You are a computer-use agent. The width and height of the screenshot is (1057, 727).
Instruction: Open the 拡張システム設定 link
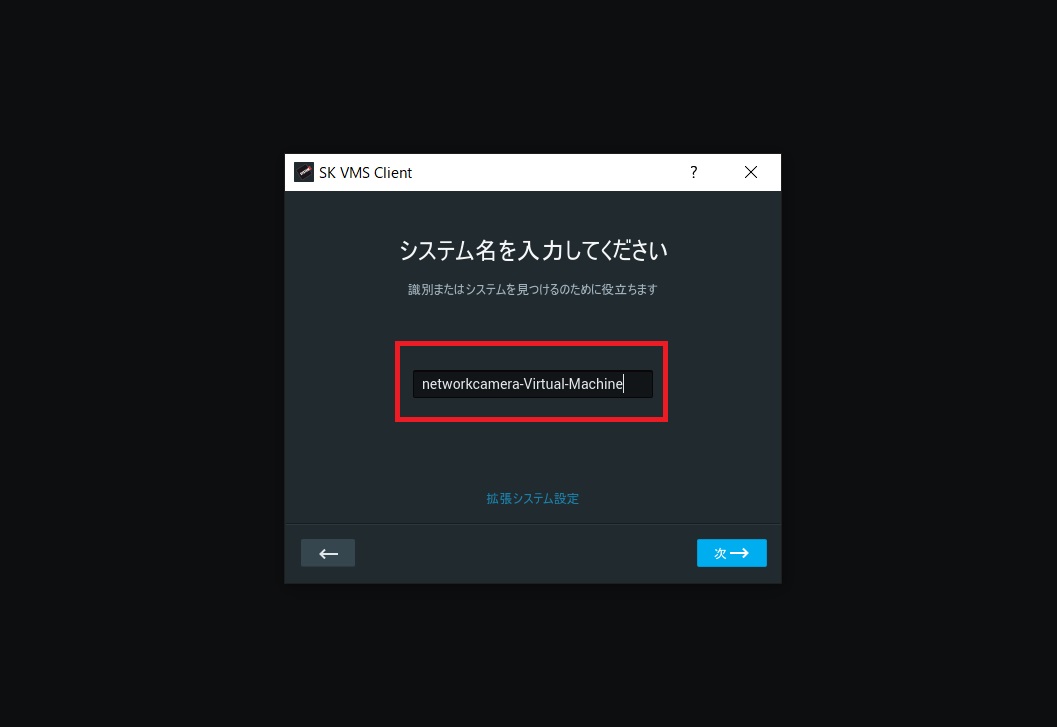(533, 498)
